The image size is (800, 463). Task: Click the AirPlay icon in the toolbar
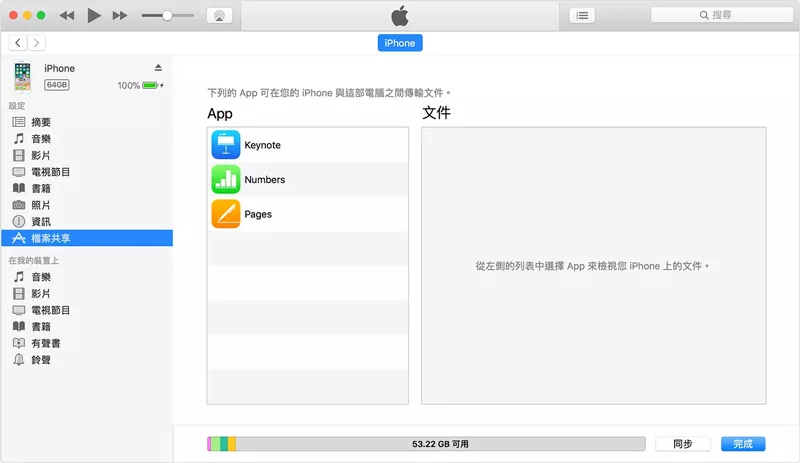(x=219, y=16)
